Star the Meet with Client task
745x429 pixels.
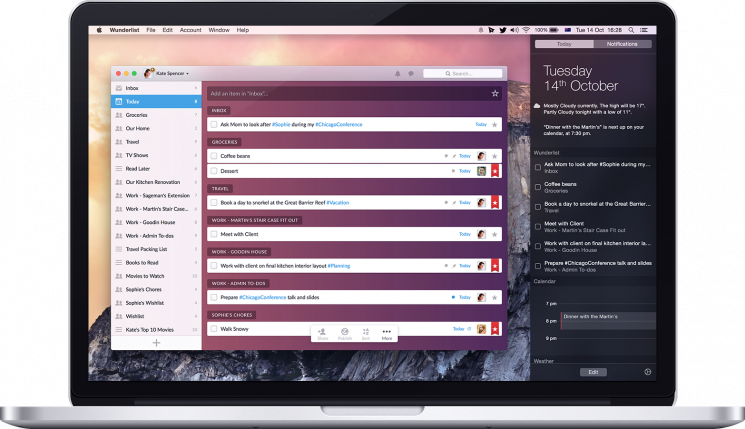click(495, 234)
